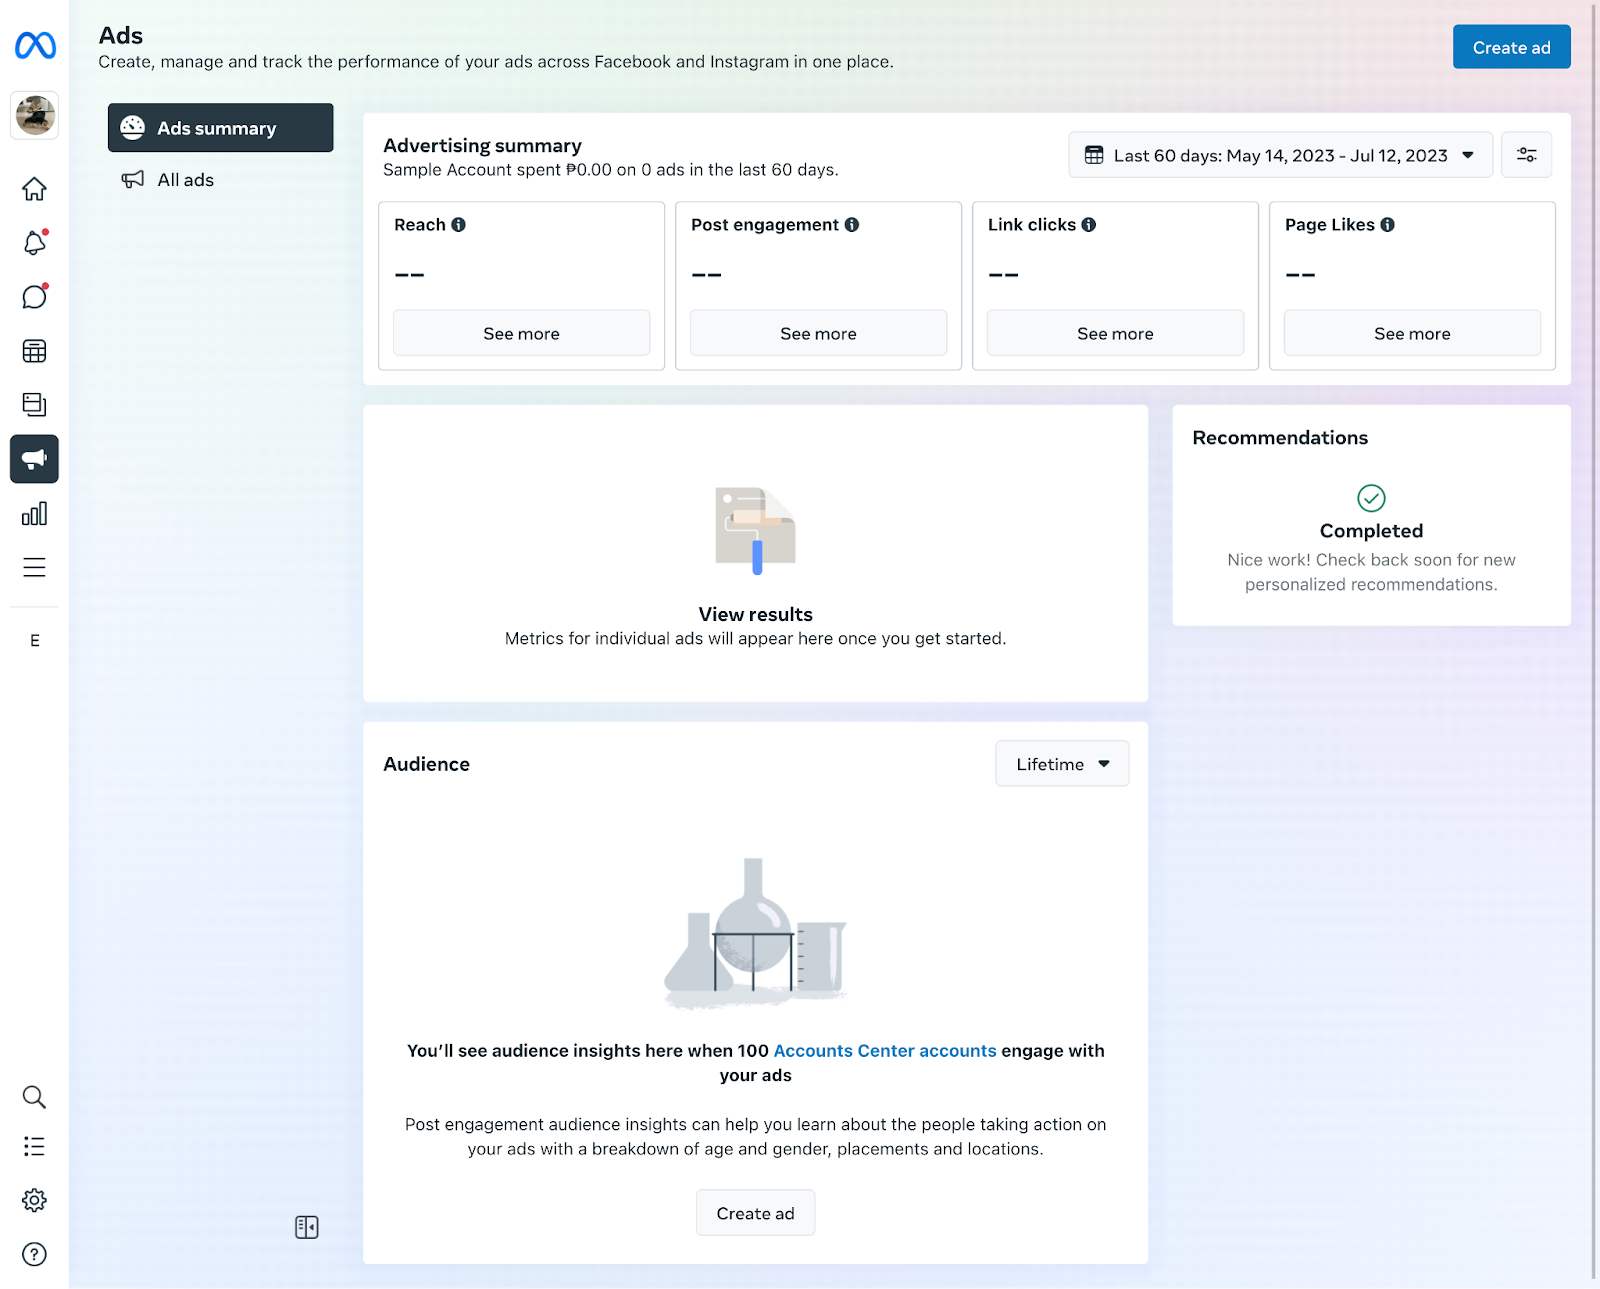Image resolution: width=1600 pixels, height=1289 pixels.
Task: Open the Accounts Center accounts link
Action: click(885, 1051)
